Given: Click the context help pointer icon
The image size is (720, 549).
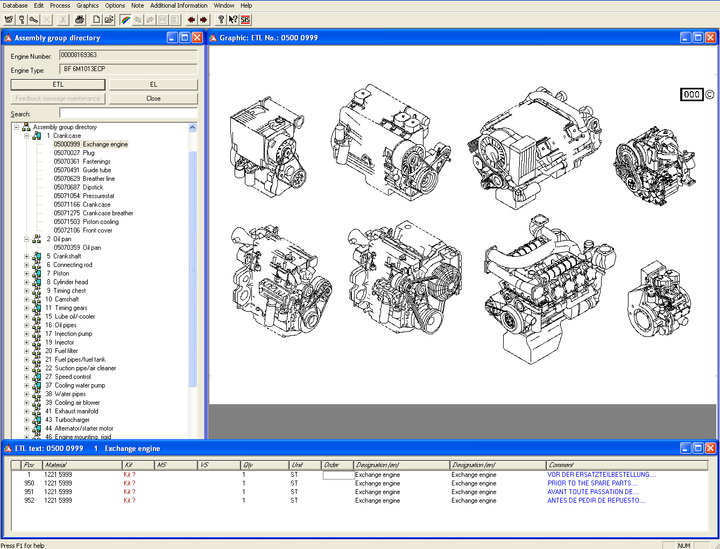Looking at the screenshot, I should [233, 19].
